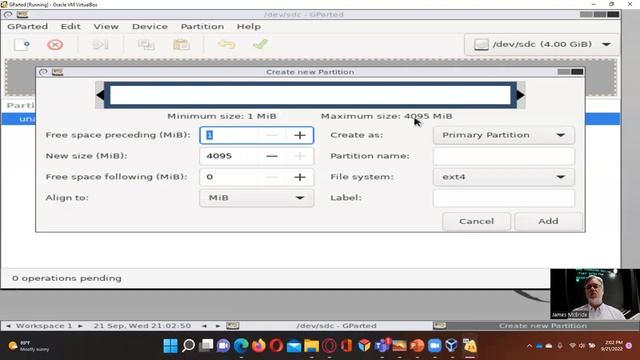The width and height of the screenshot is (640, 360).
Task: Focus the Free space following field
Action: click(x=229, y=177)
